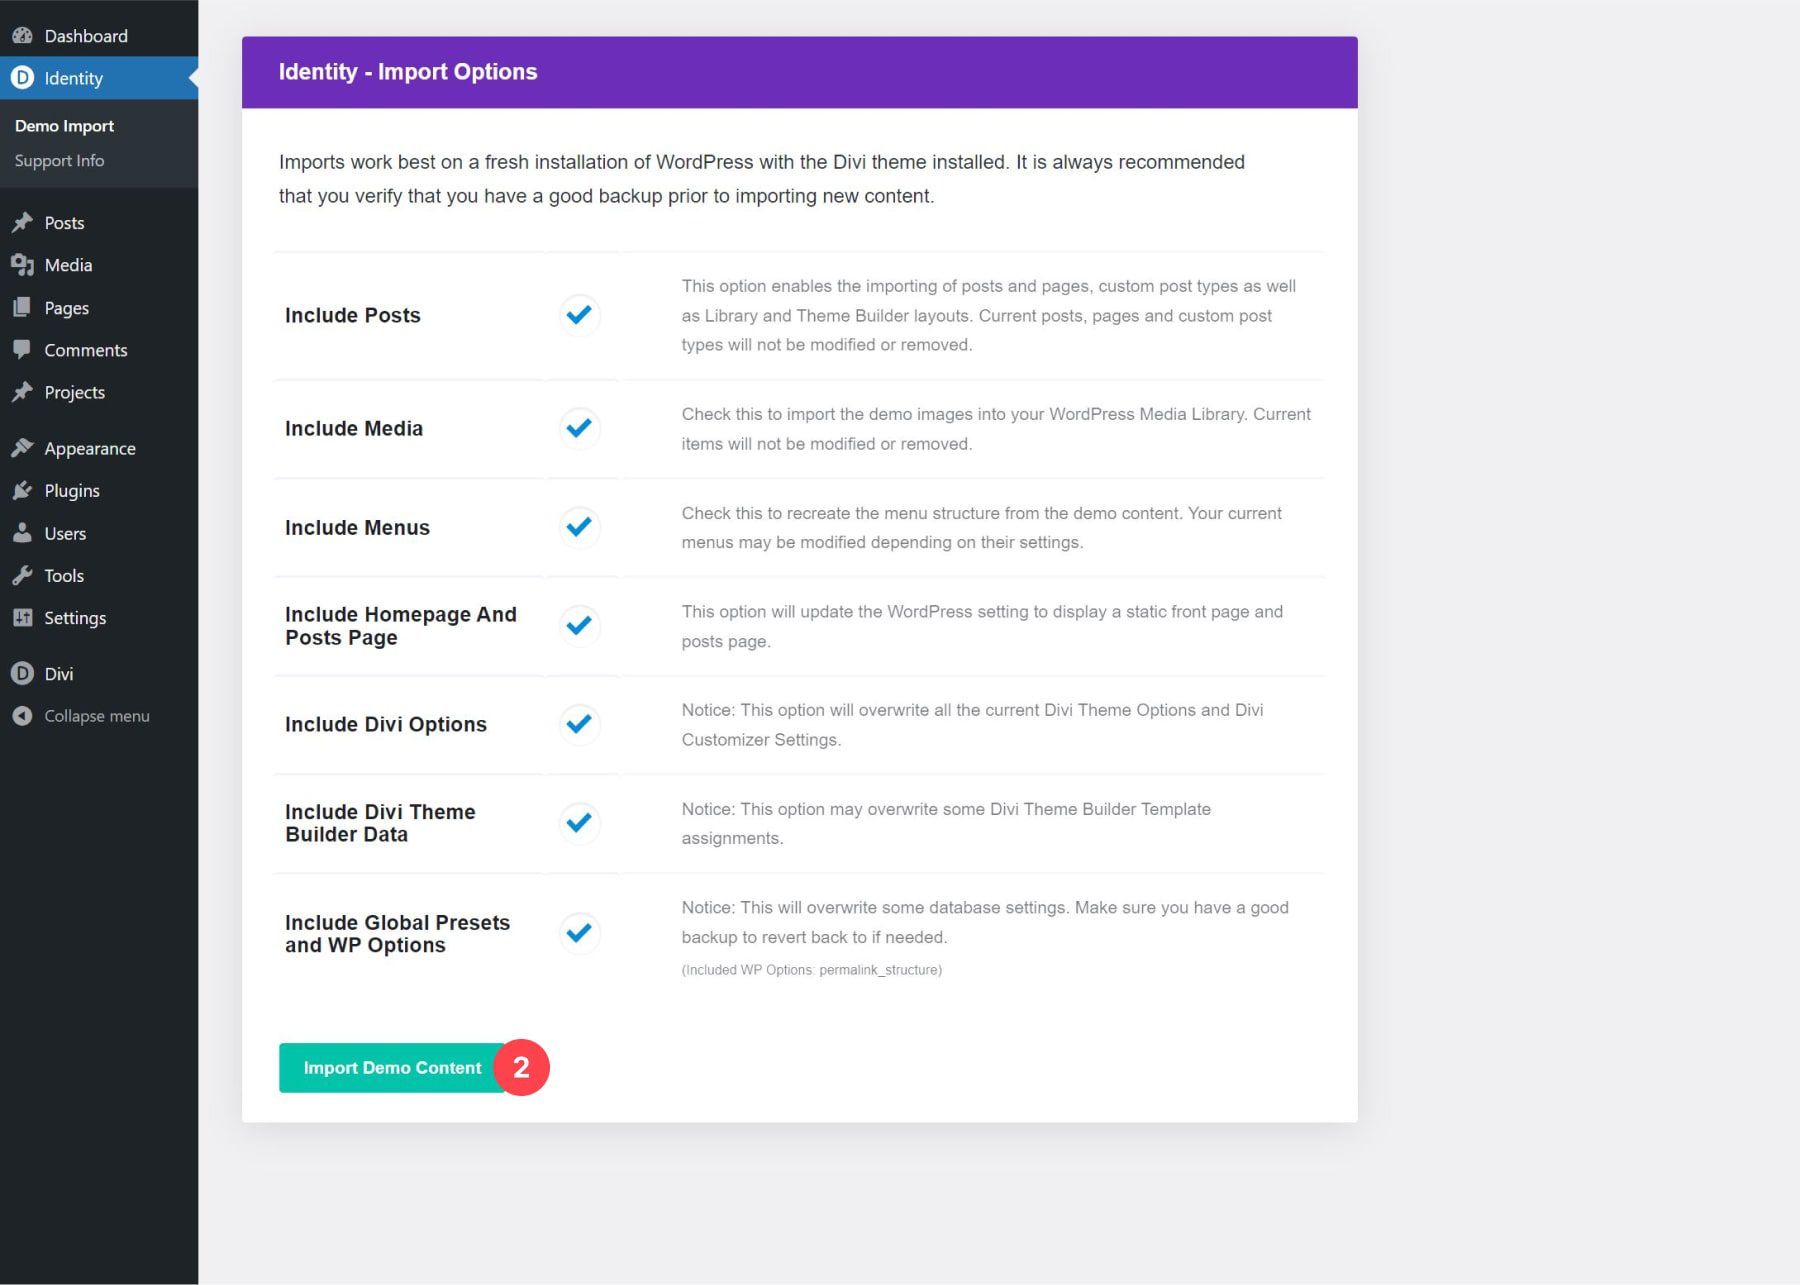Click the Plugins plug icon
Screen dimensions: 1800x1285
pos(22,491)
